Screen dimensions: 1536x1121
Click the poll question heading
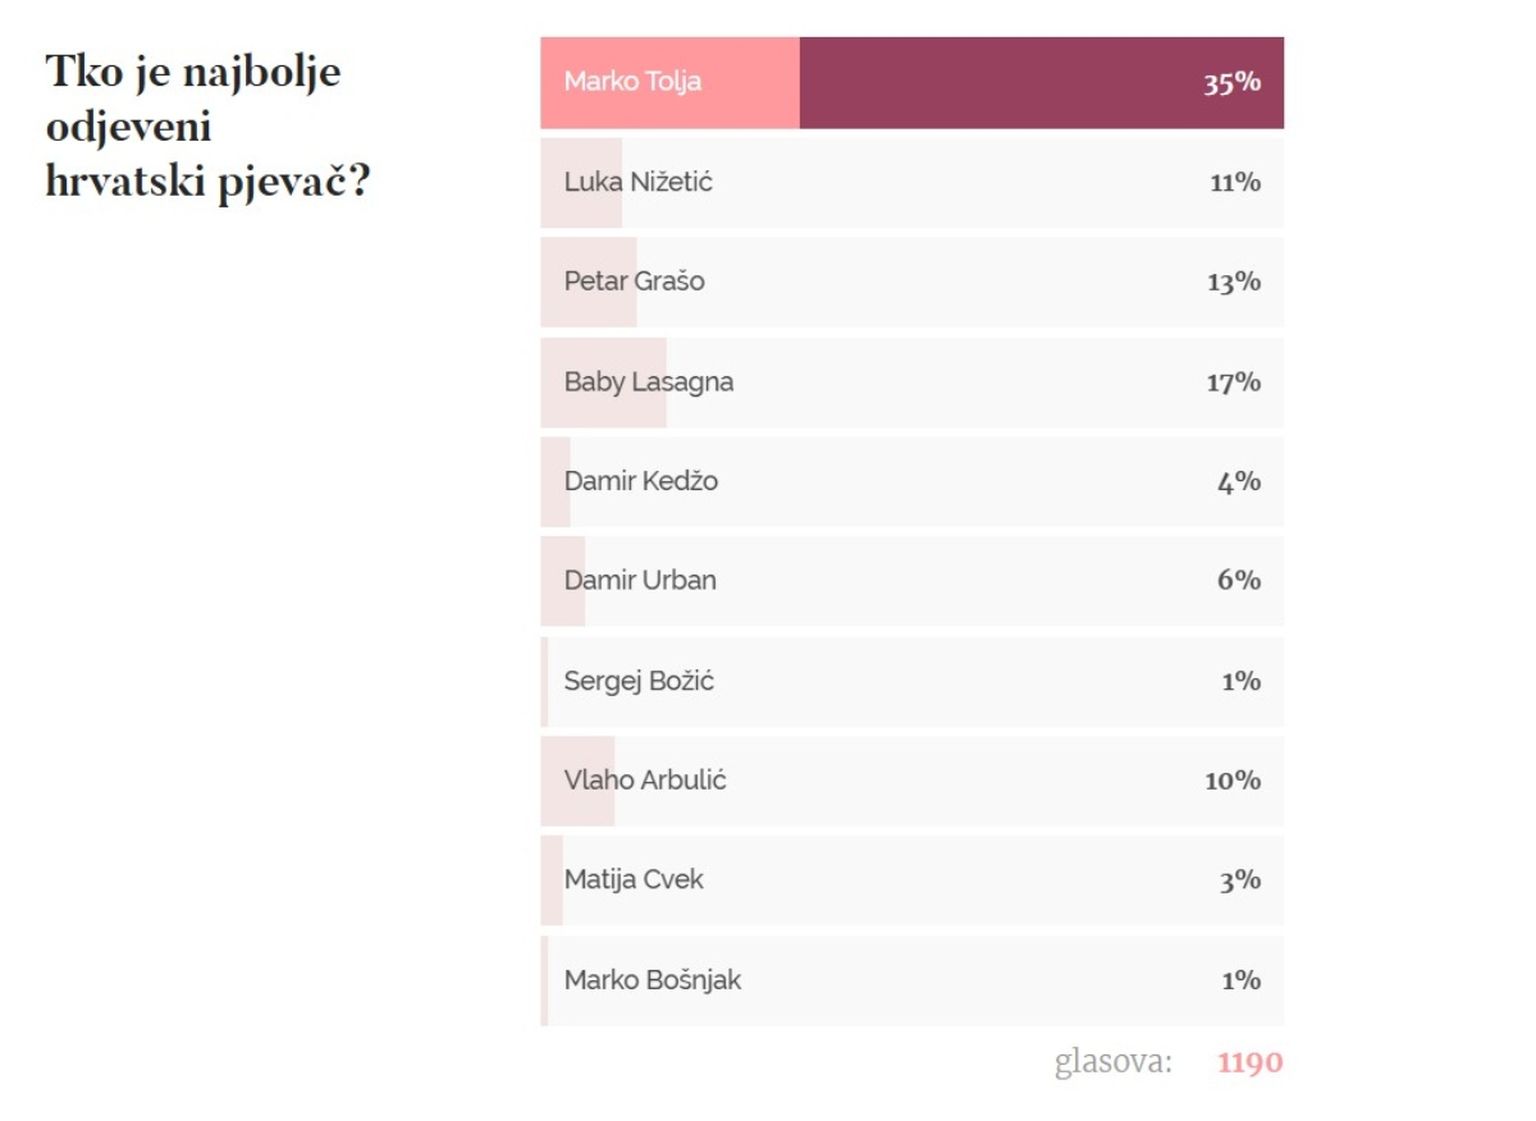(207, 126)
